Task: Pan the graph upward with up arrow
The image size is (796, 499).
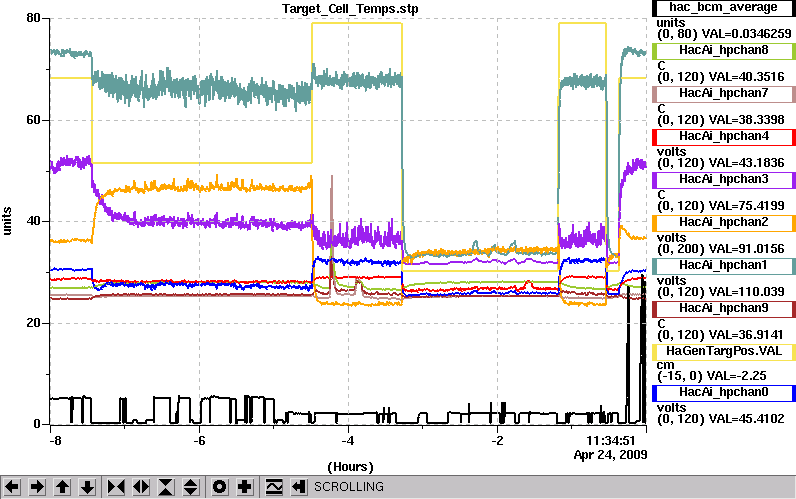Action: pos(62,487)
